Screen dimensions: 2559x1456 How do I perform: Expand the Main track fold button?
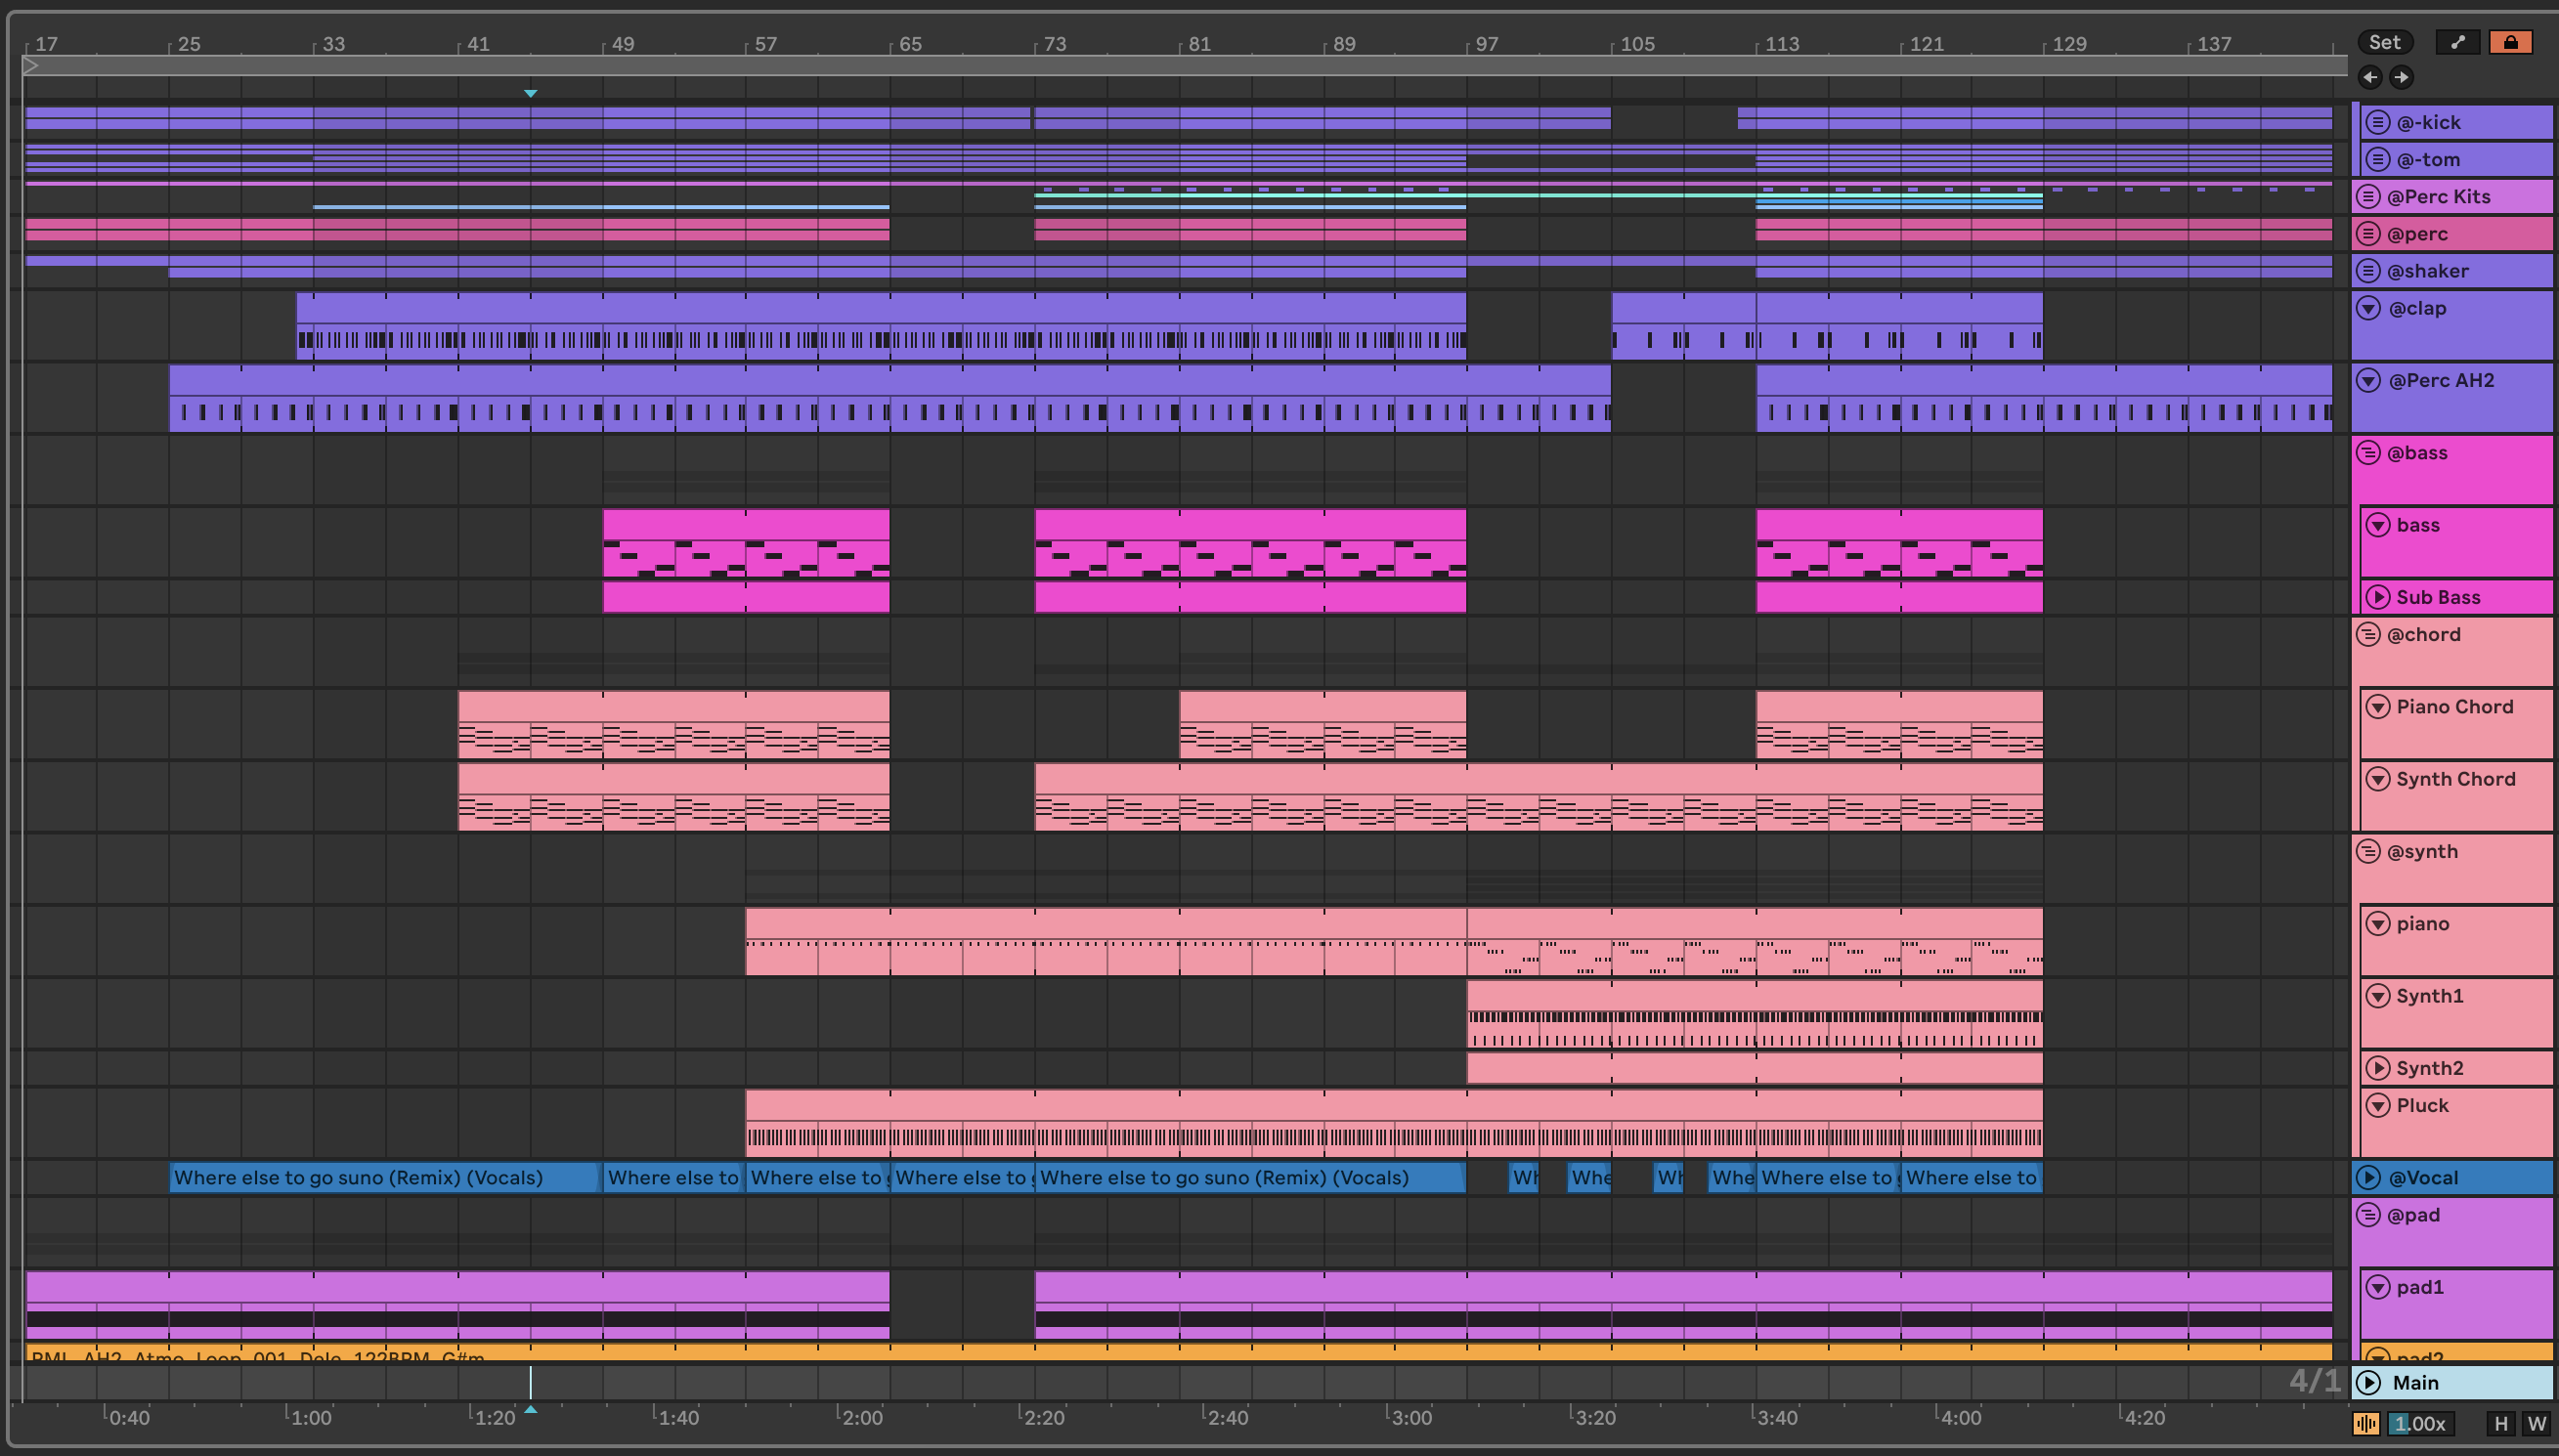2368,1382
